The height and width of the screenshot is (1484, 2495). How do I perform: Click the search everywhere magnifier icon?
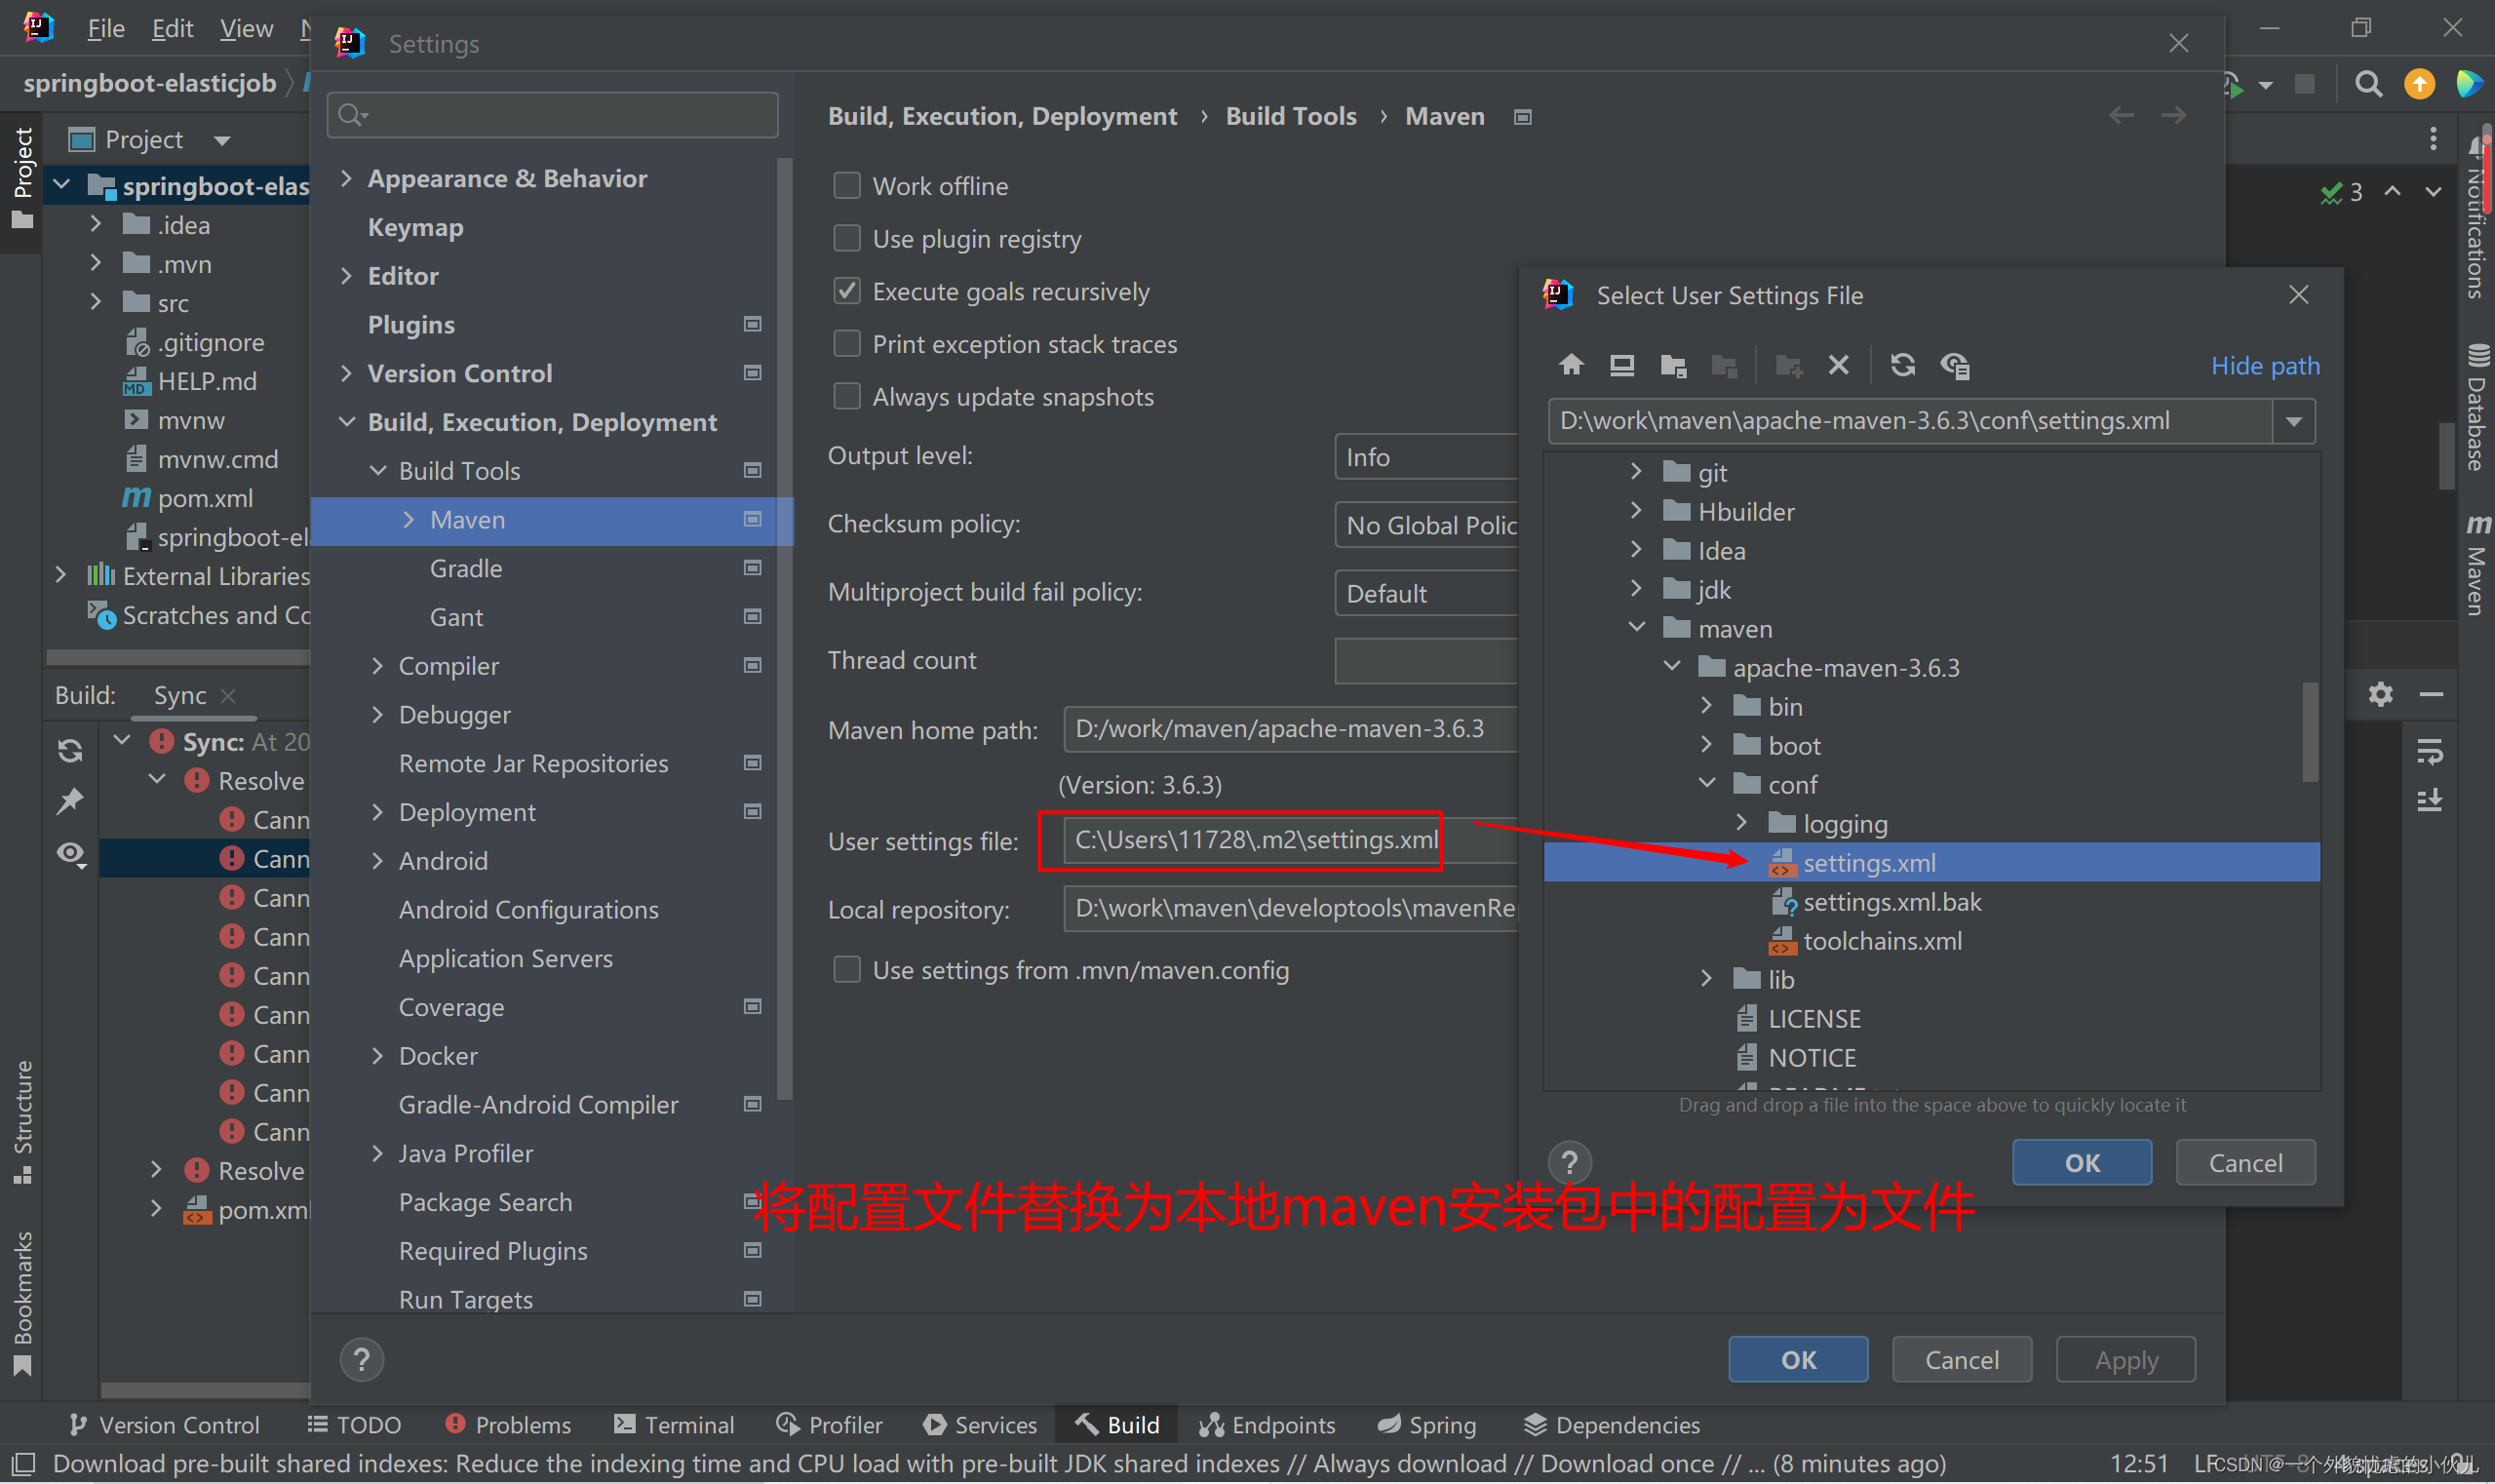(x=2367, y=84)
